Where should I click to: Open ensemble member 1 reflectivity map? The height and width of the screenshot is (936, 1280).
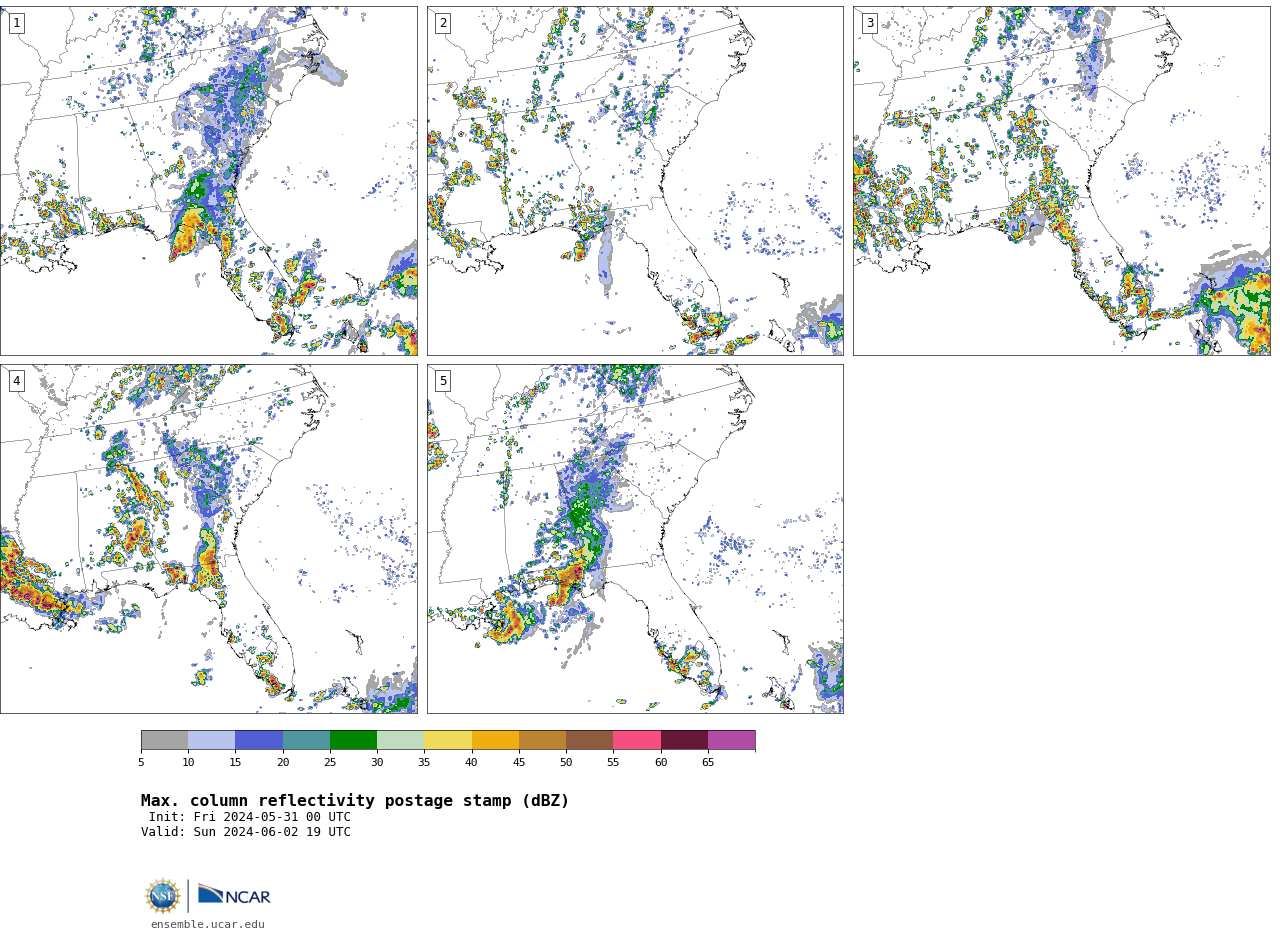click(208, 181)
